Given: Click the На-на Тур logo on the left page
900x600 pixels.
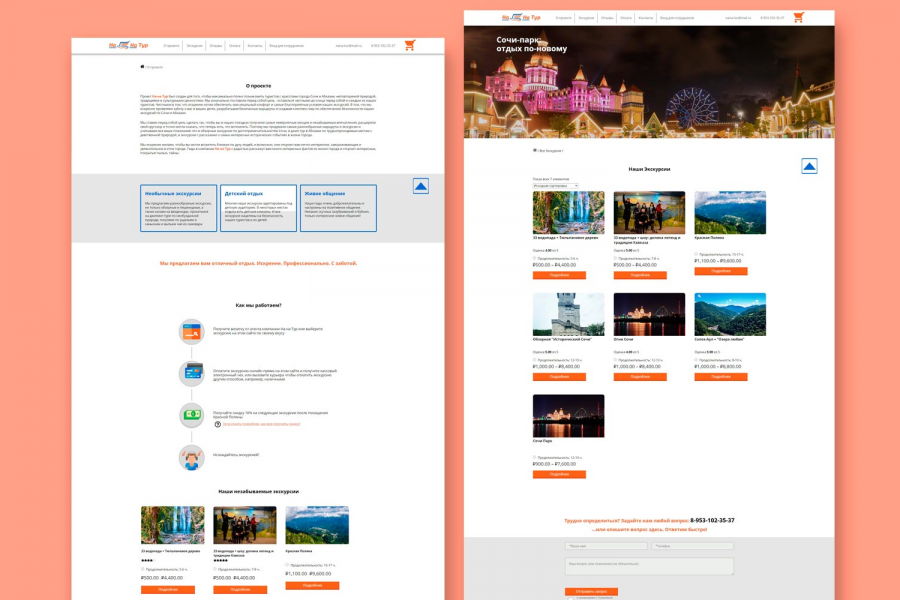Looking at the screenshot, I should tap(129, 45).
